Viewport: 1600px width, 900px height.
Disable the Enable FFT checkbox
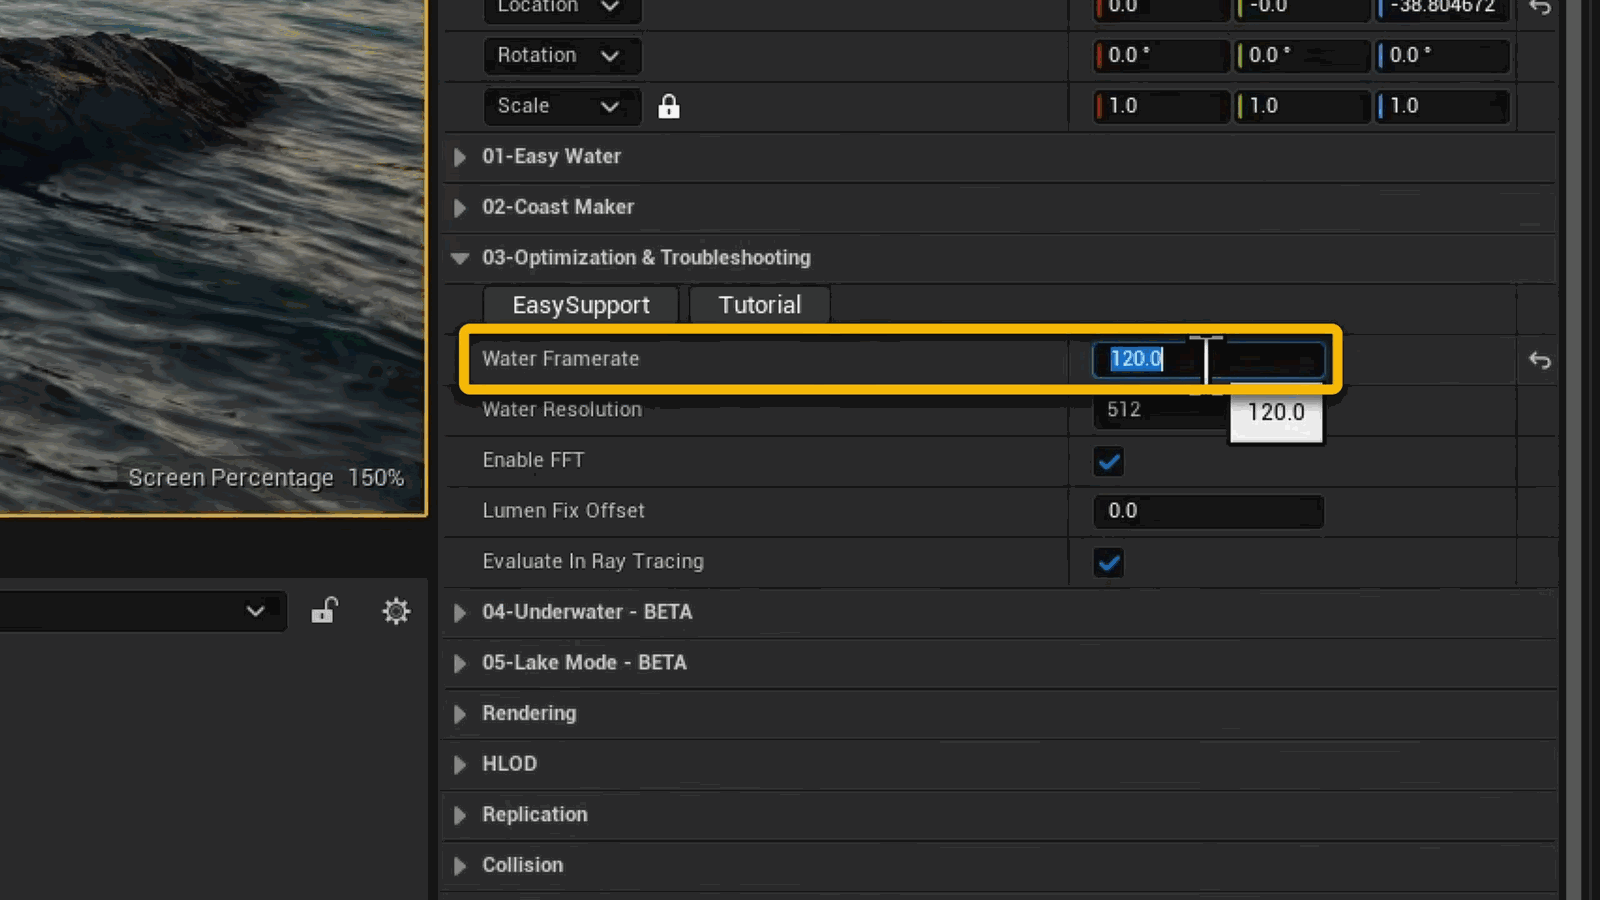(x=1109, y=461)
